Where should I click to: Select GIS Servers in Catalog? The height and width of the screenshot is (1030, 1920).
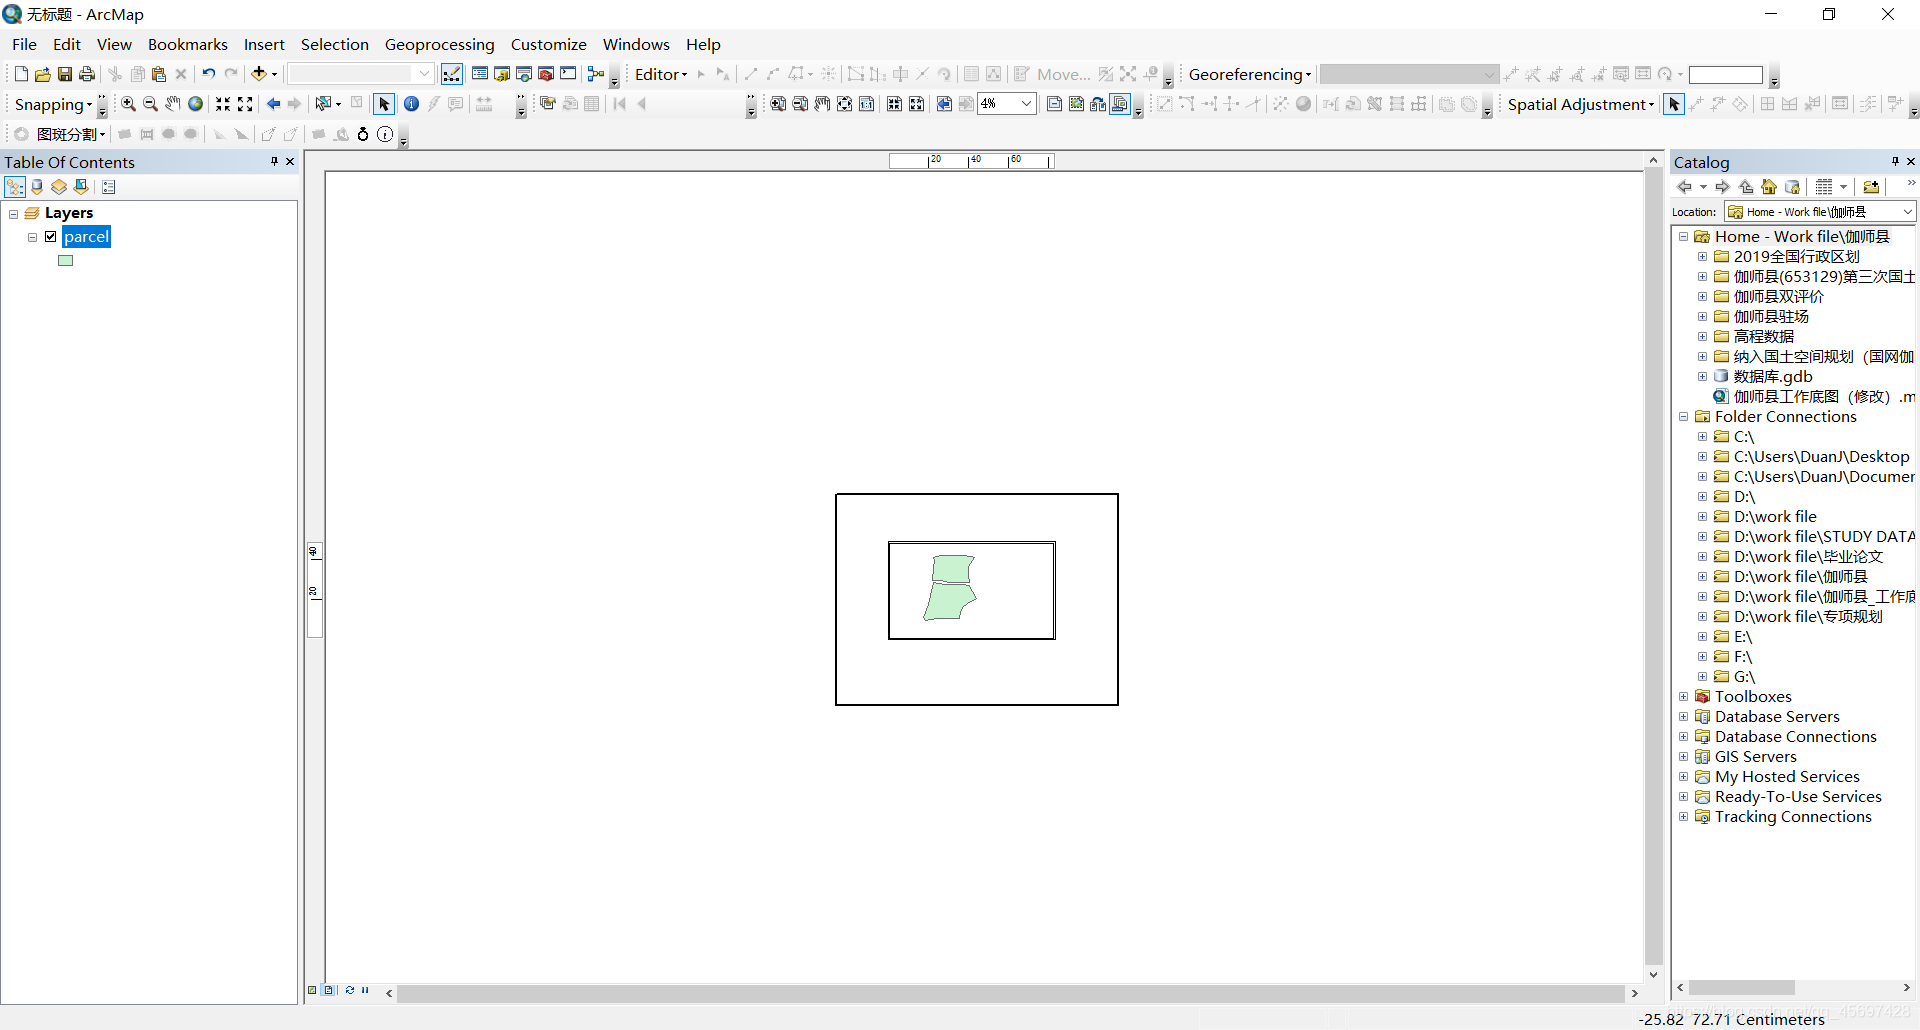[x=1755, y=757]
